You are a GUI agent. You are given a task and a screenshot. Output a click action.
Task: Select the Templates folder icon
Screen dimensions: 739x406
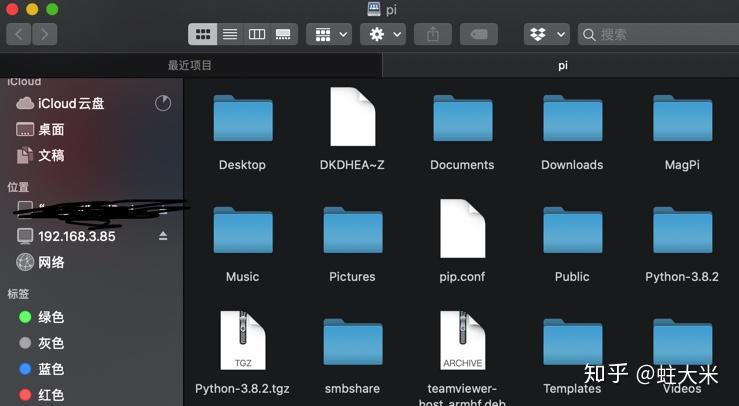(x=572, y=341)
